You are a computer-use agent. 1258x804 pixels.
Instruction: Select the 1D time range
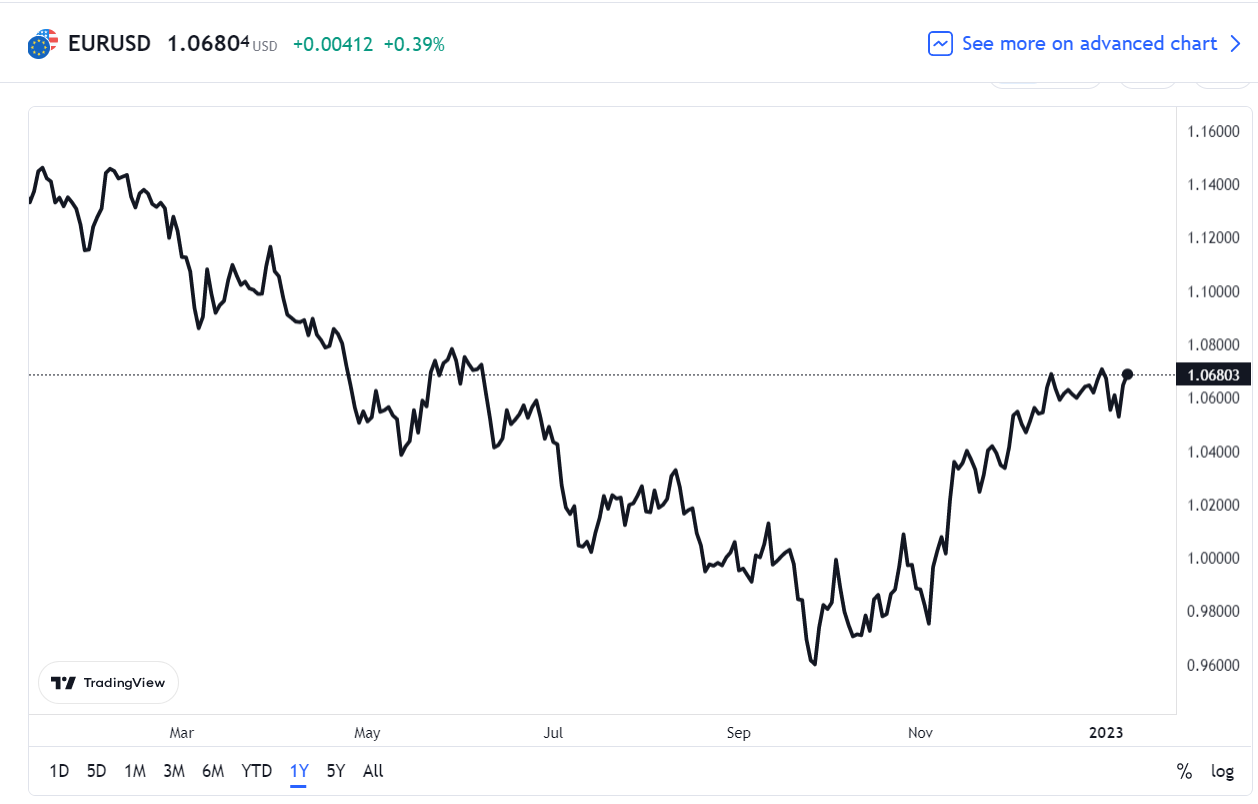click(59, 771)
